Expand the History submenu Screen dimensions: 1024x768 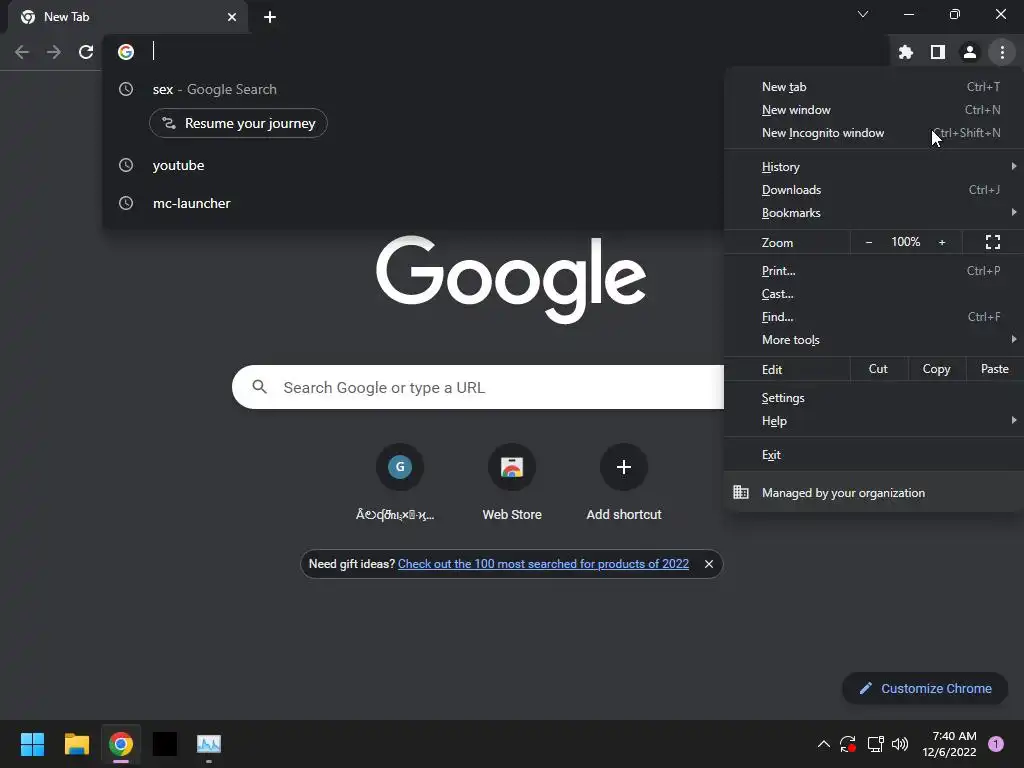tap(874, 167)
